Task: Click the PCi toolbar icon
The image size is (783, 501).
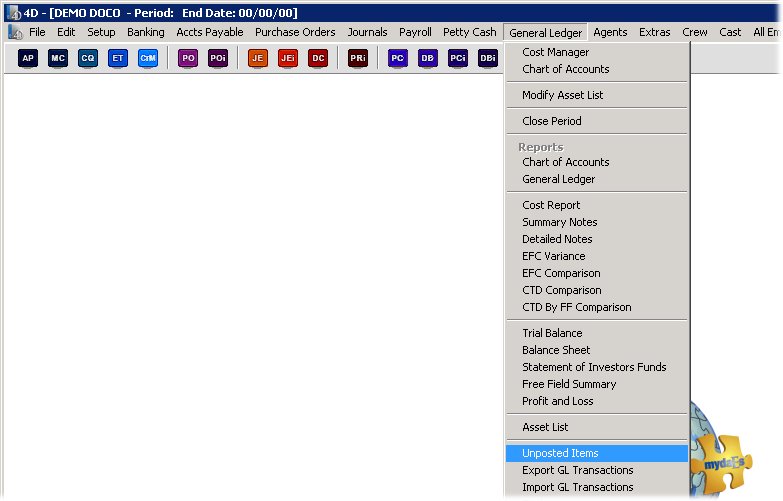Action: coord(458,58)
